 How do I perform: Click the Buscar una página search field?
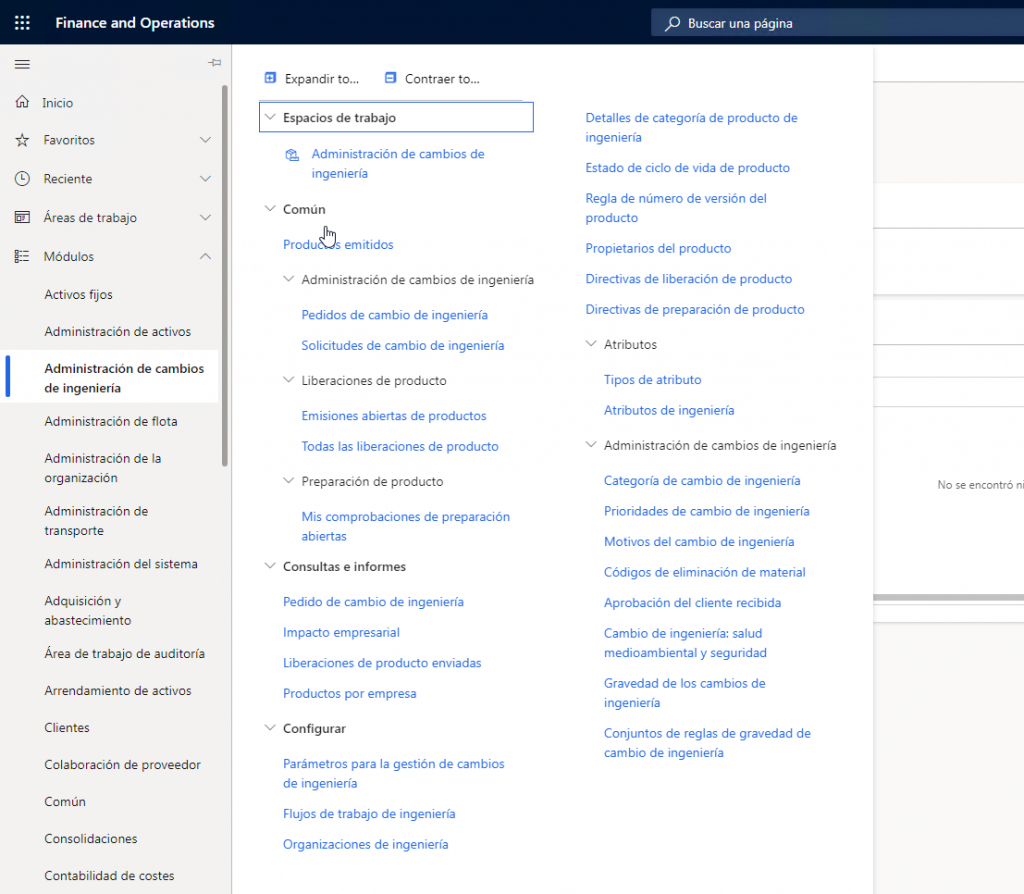[x=840, y=23]
